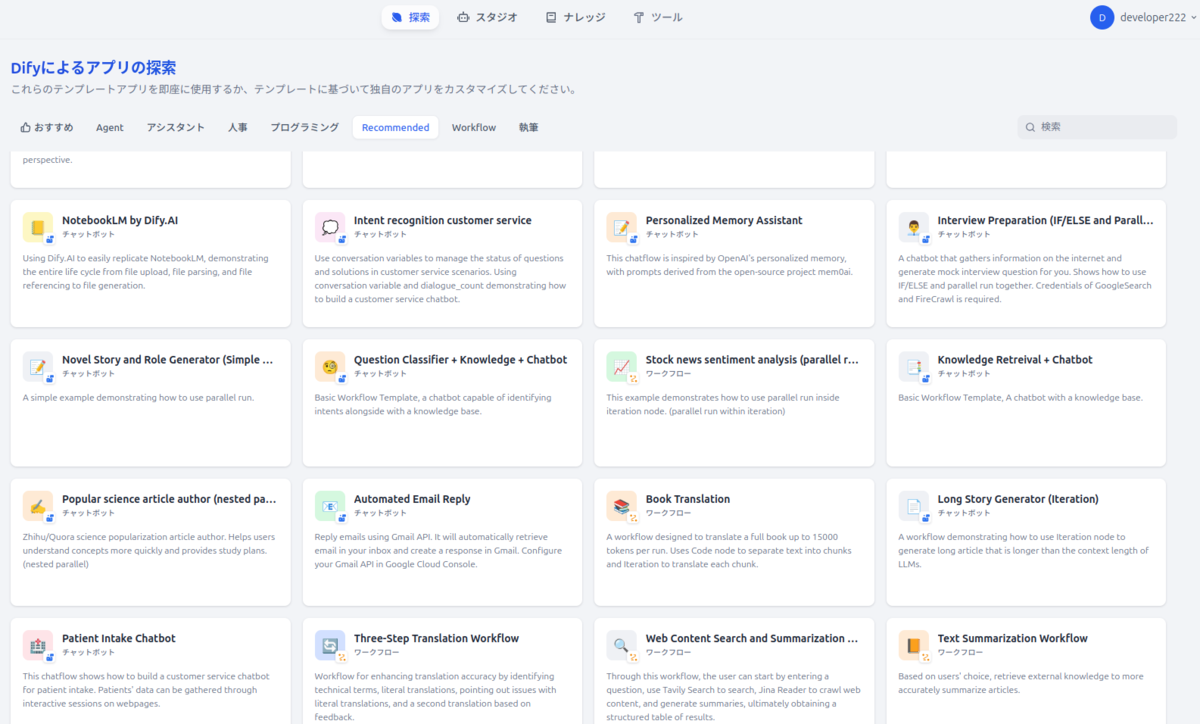
Task: Click the Question Classifier + Knowledge + Chatbot icon
Action: pyautogui.click(x=330, y=366)
